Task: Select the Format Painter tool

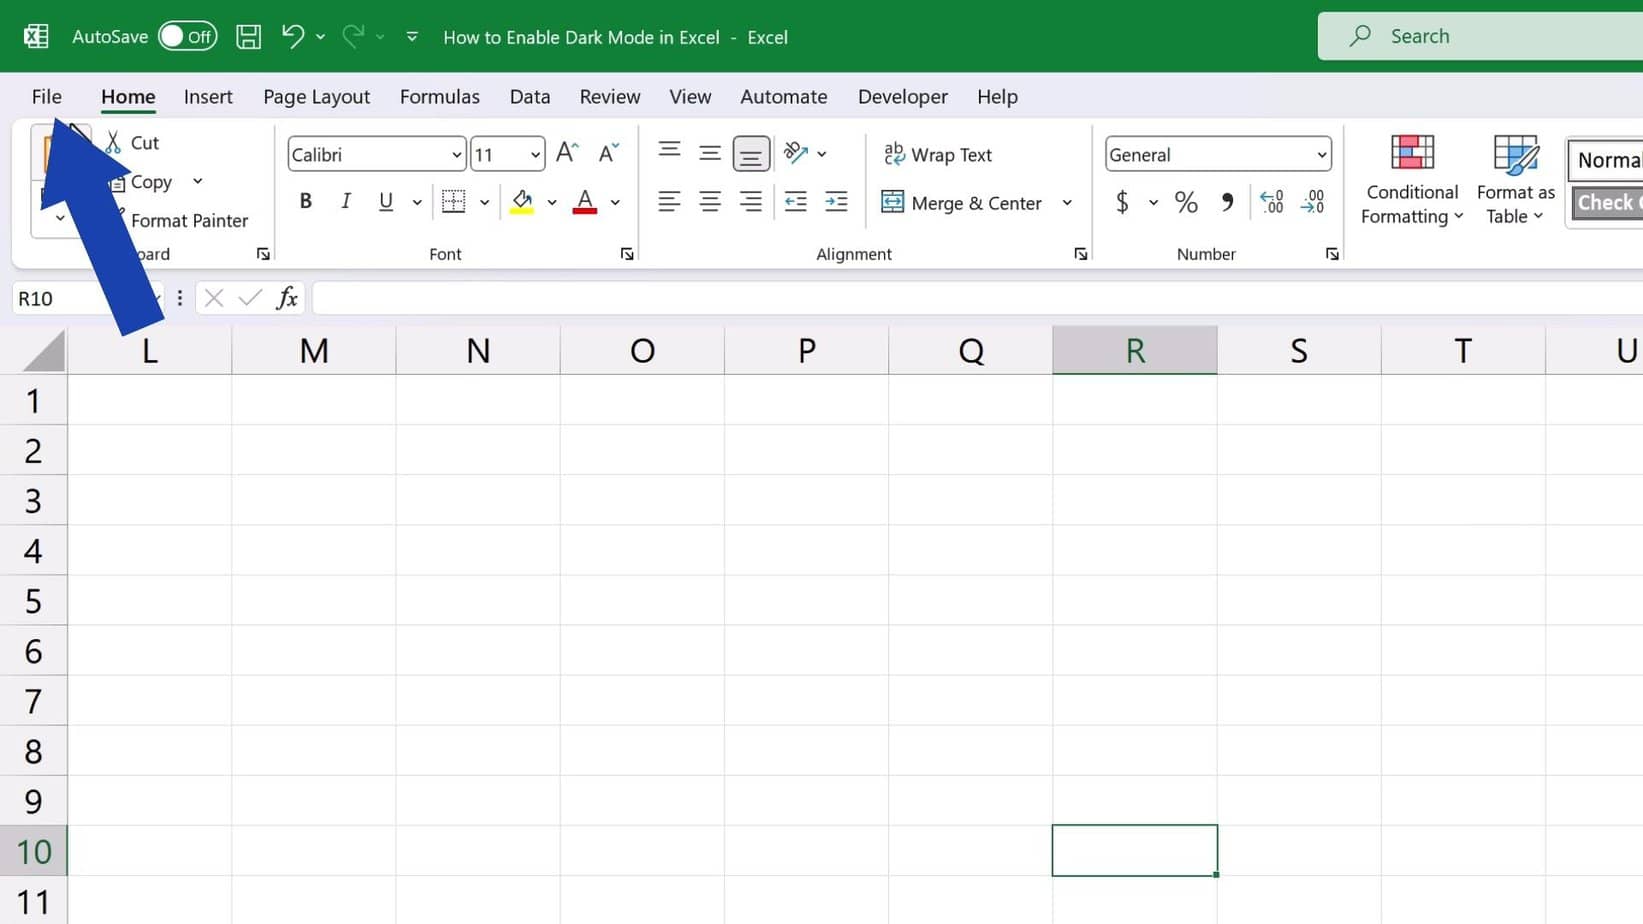Action: (x=189, y=220)
